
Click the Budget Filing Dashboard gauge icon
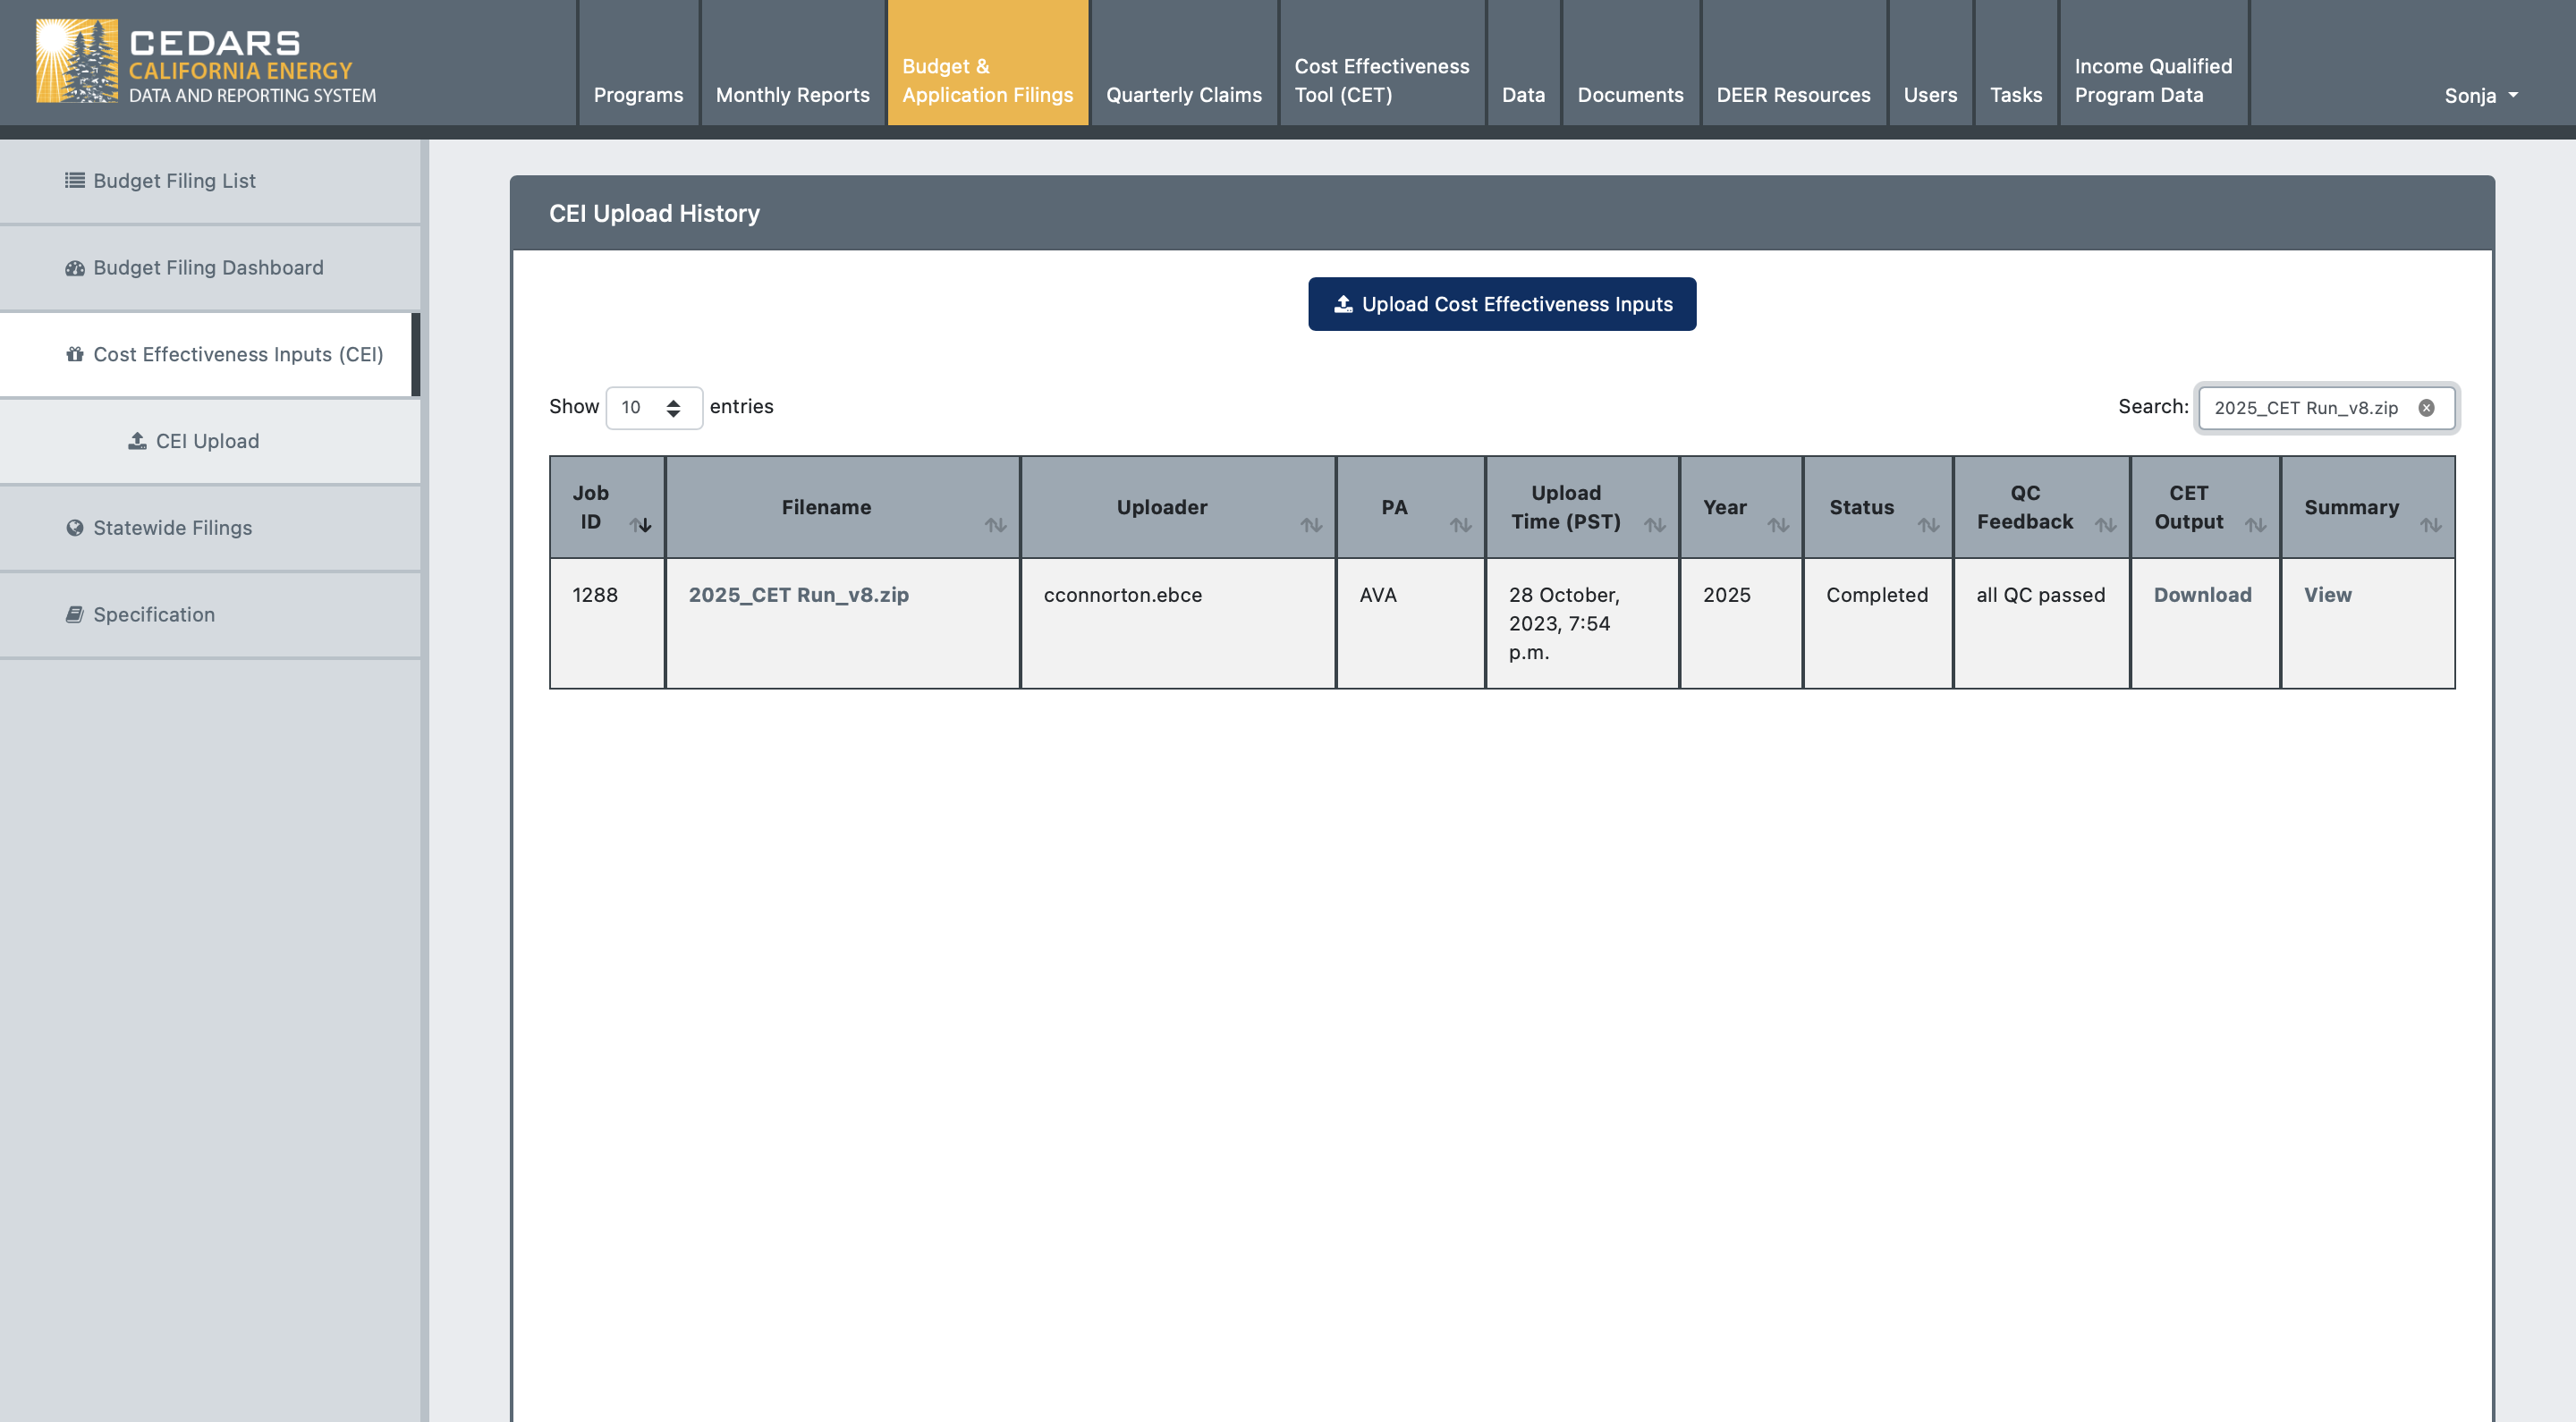point(74,268)
